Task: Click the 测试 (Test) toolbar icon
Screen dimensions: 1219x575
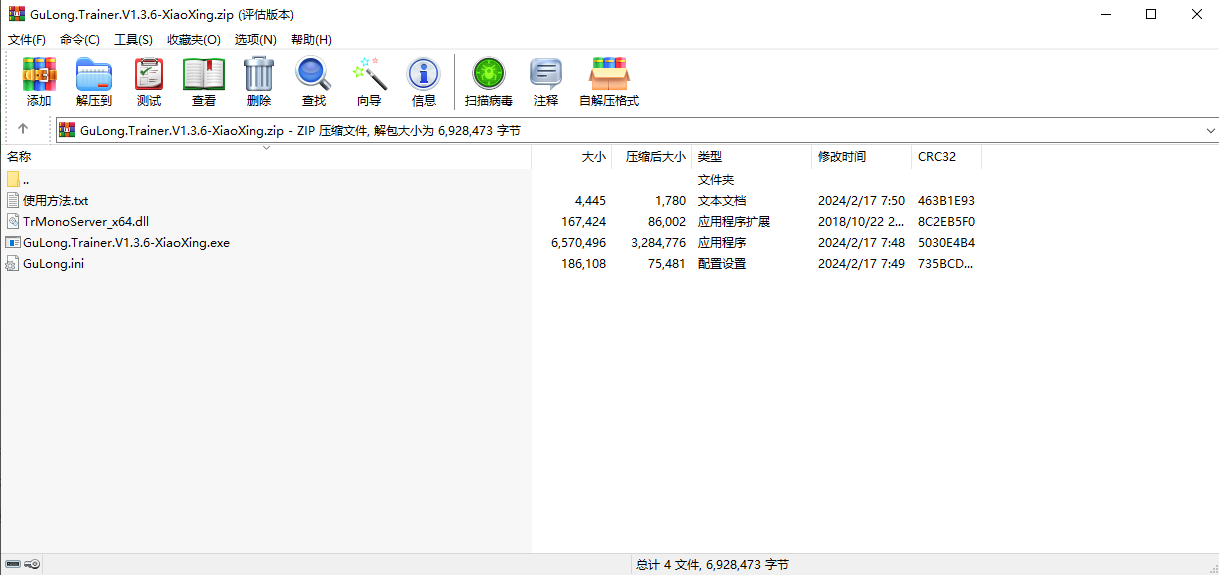Action: 149,74
